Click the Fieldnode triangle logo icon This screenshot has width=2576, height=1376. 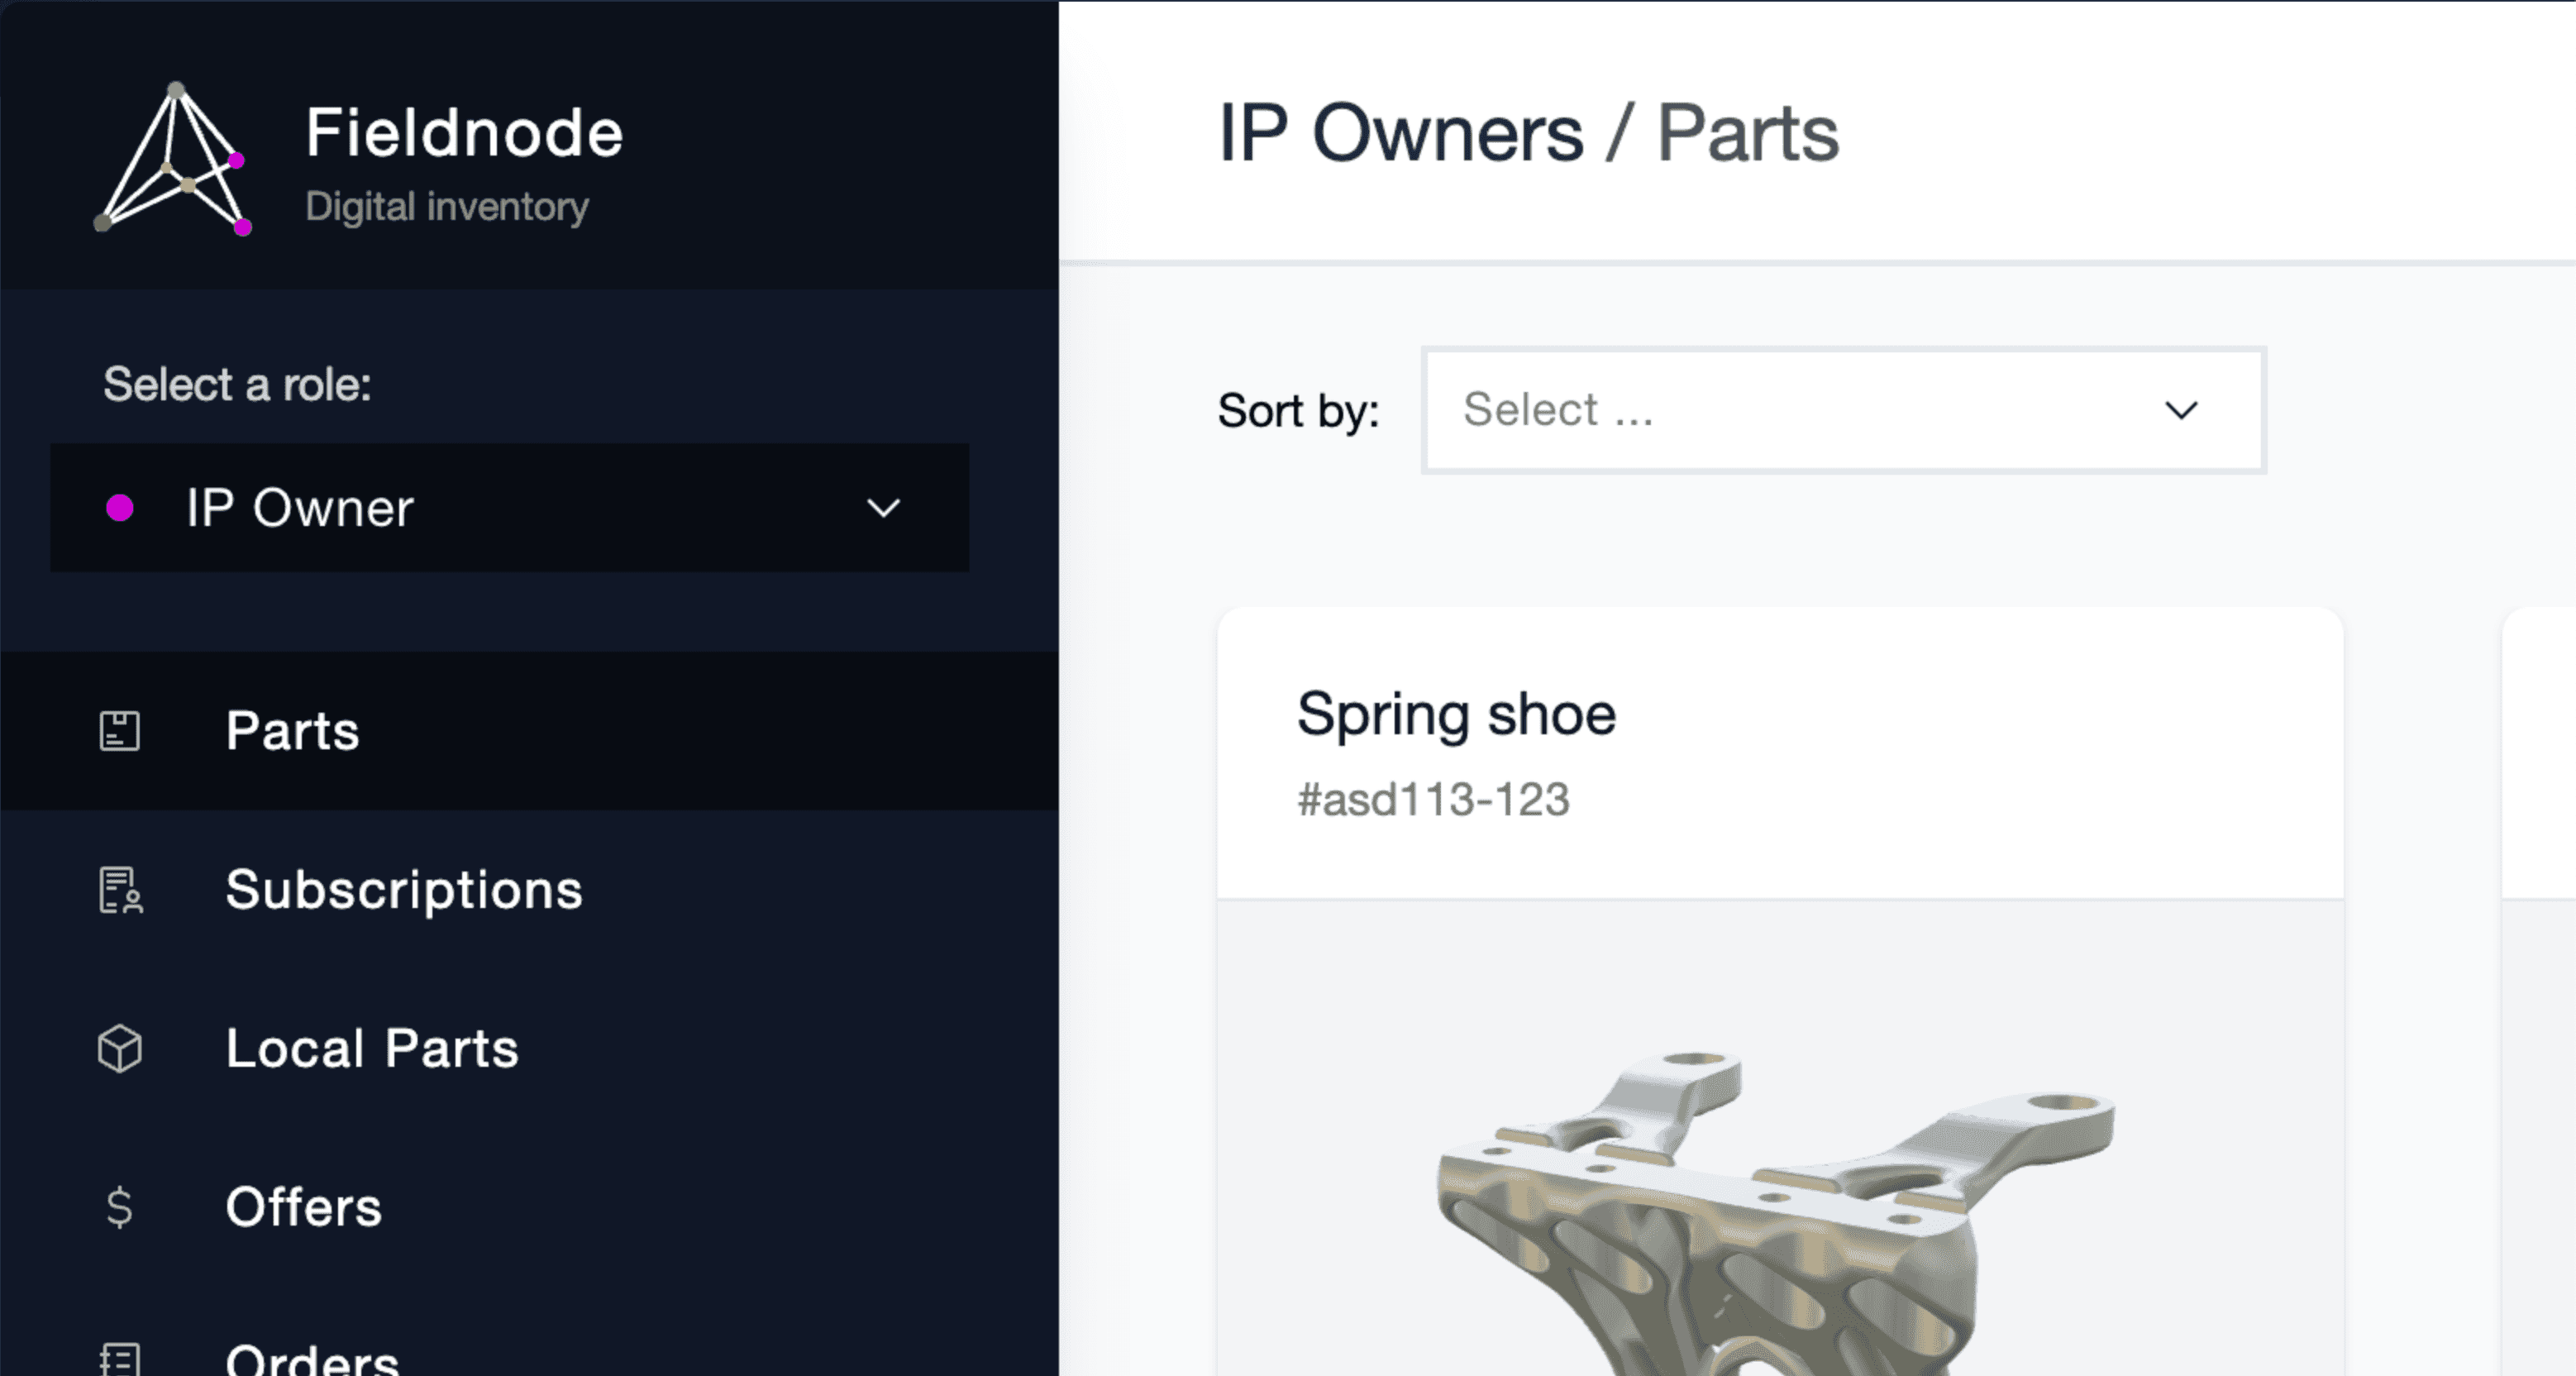[x=173, y=160]
